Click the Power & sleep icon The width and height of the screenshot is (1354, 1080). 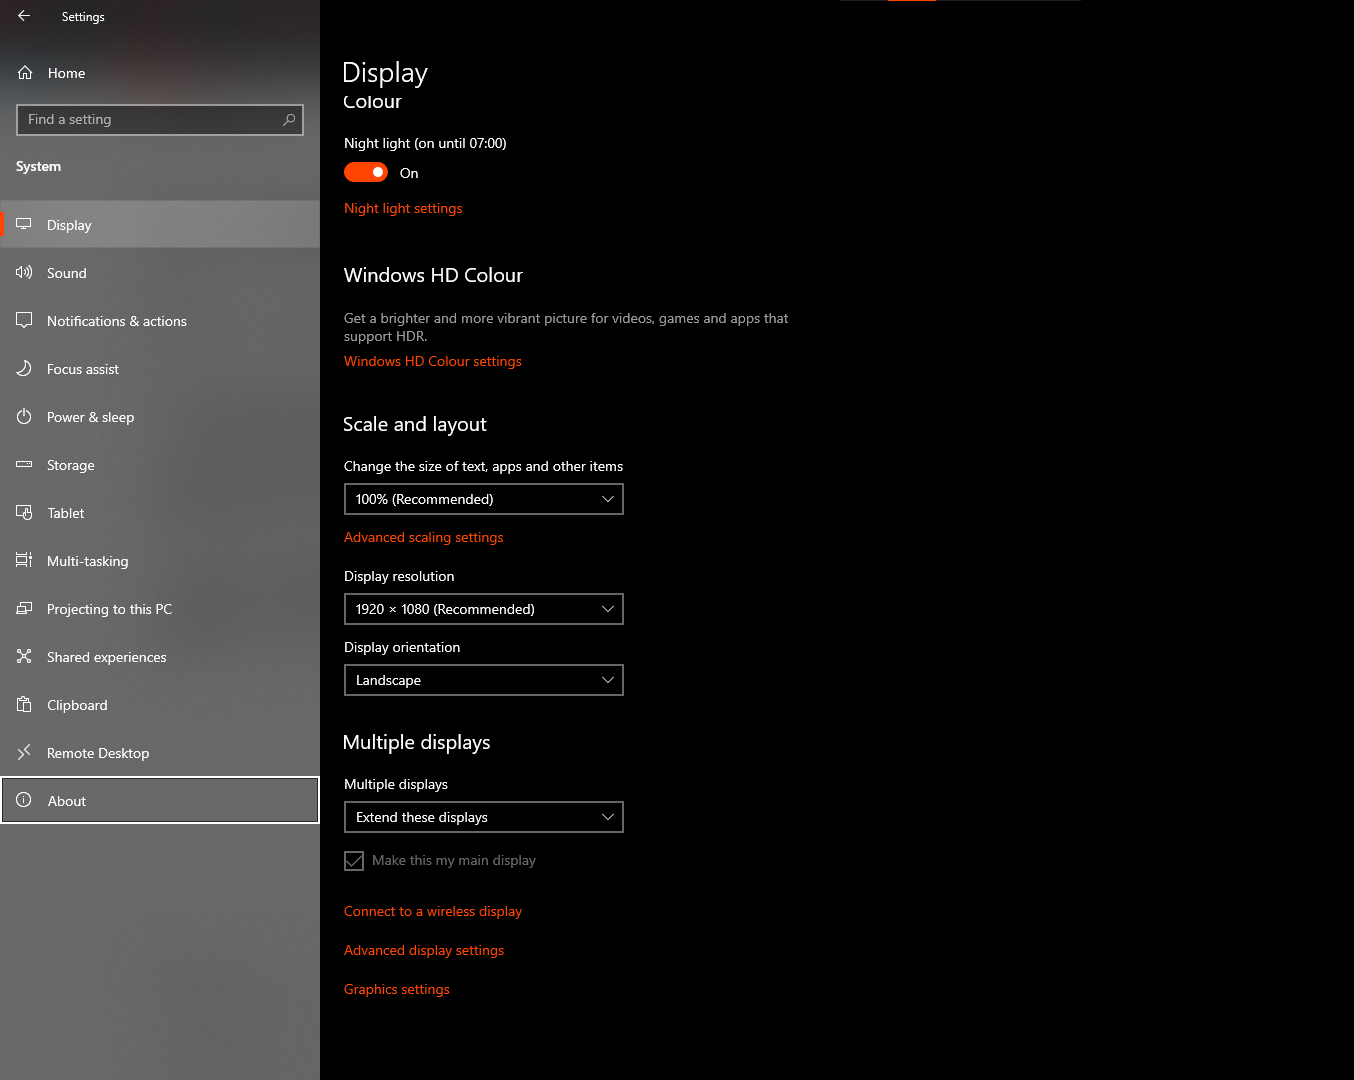coord(24,416)
